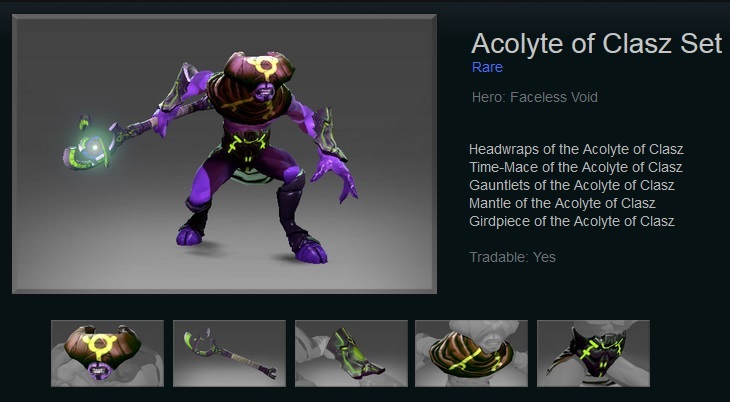Viewport: 730px width, 402px height.
Task: Click the blue Rare rarity label
Action: [x=487, y=67]
